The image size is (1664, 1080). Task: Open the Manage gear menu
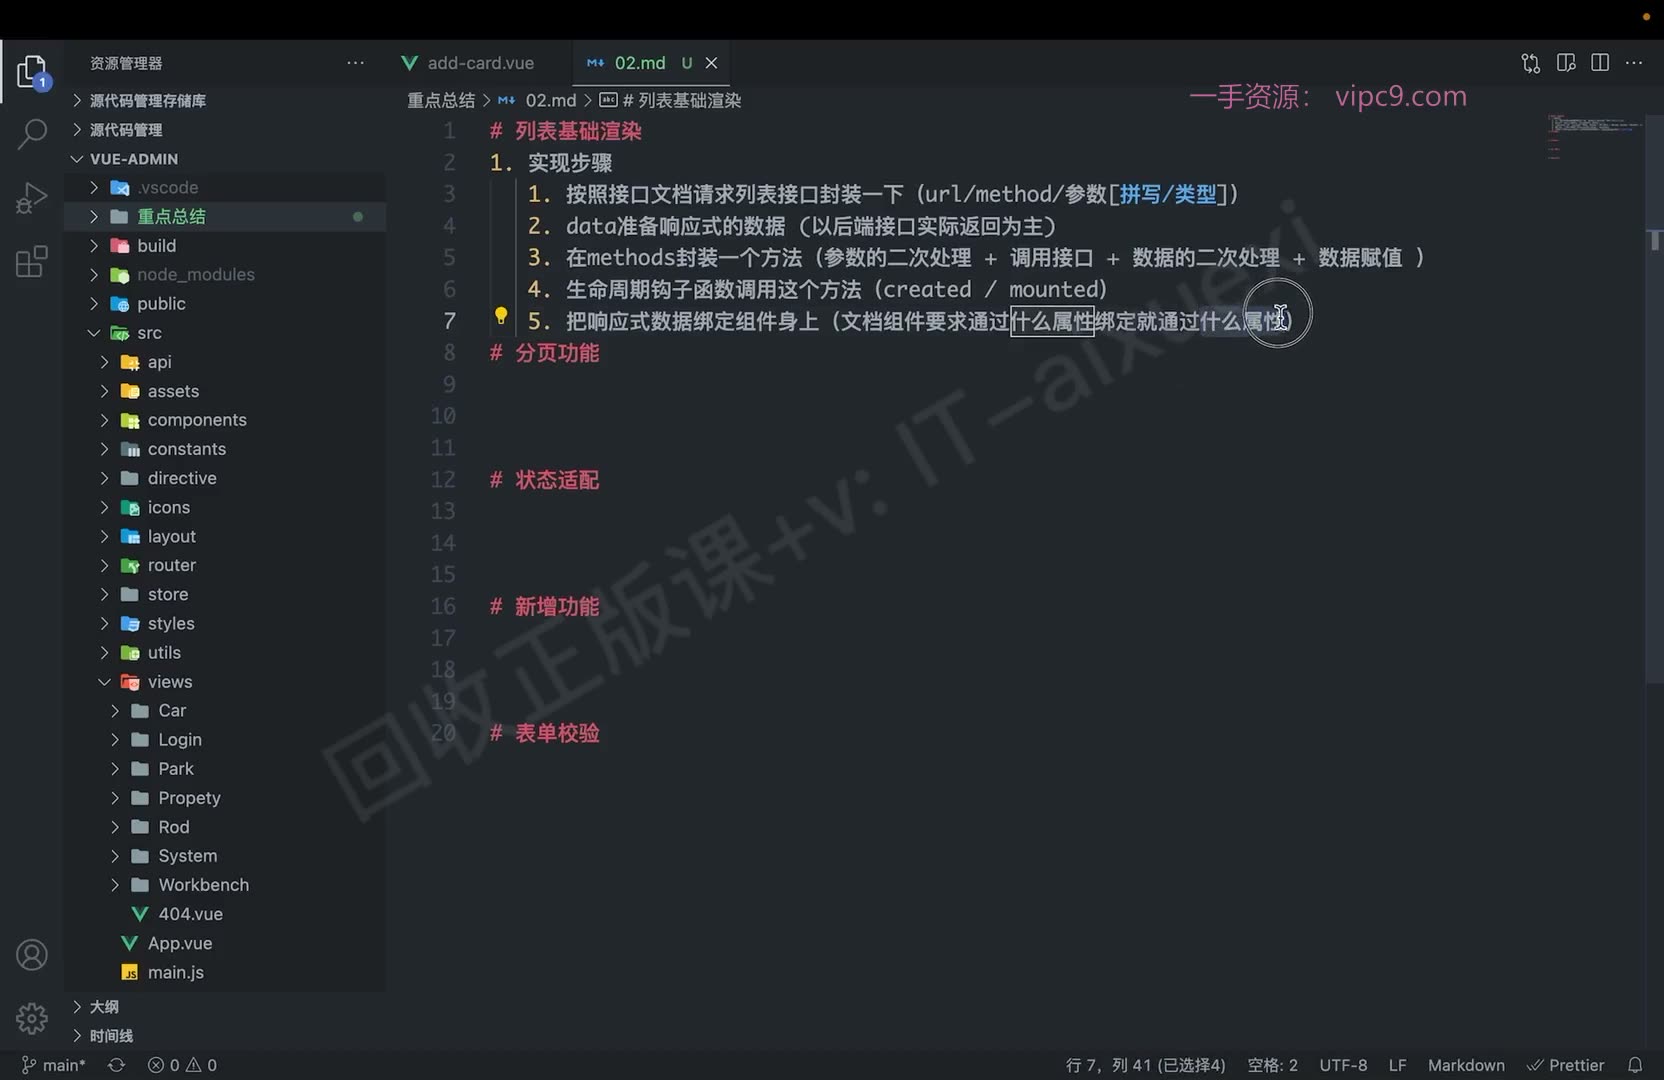32,1018
